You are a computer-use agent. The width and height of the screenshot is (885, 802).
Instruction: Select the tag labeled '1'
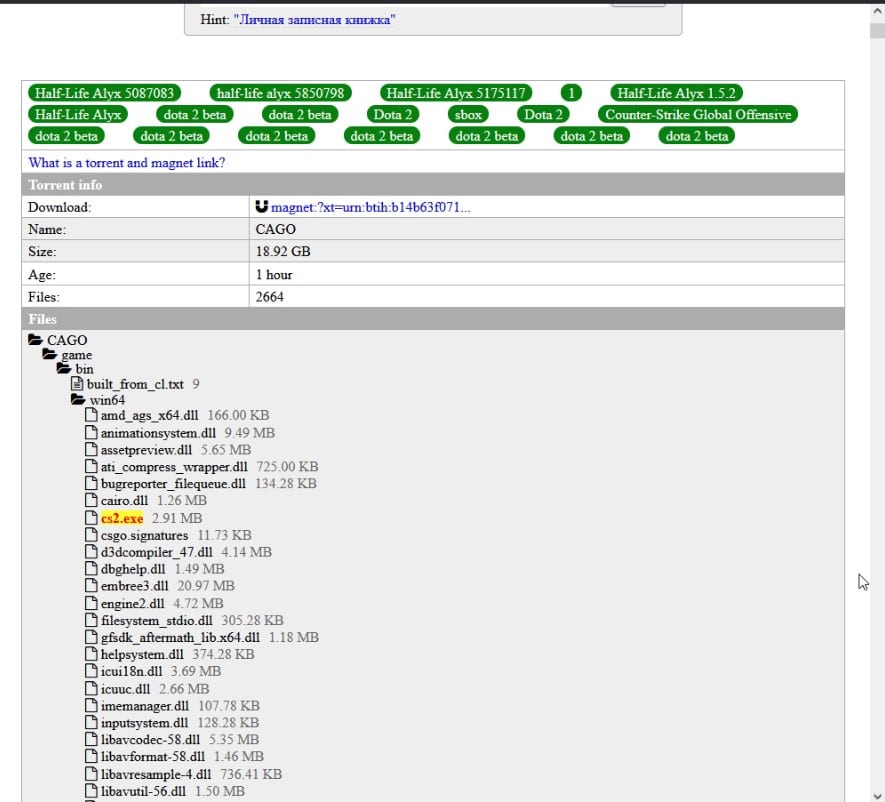coord(571,93)
